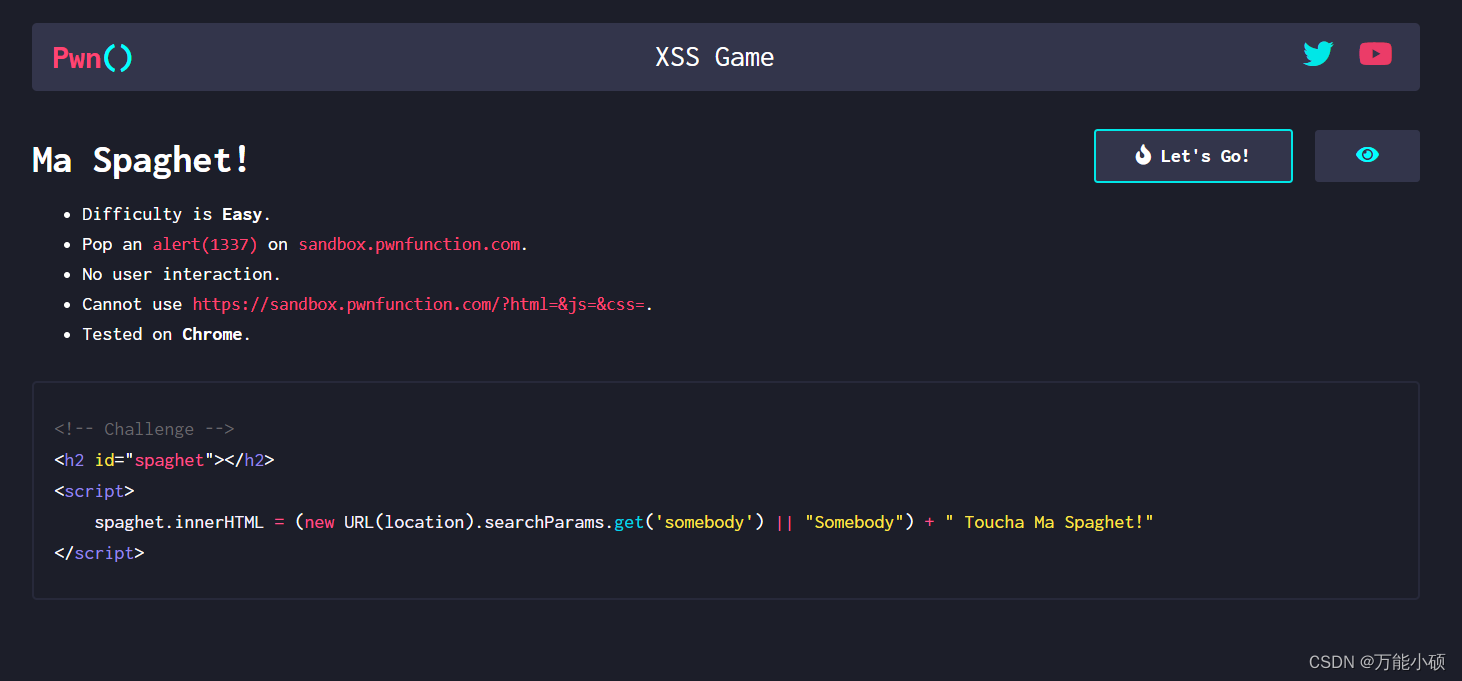Click the Pwn() logo
Viewport: 1462px width, 681px height.
tap(92, 57)
